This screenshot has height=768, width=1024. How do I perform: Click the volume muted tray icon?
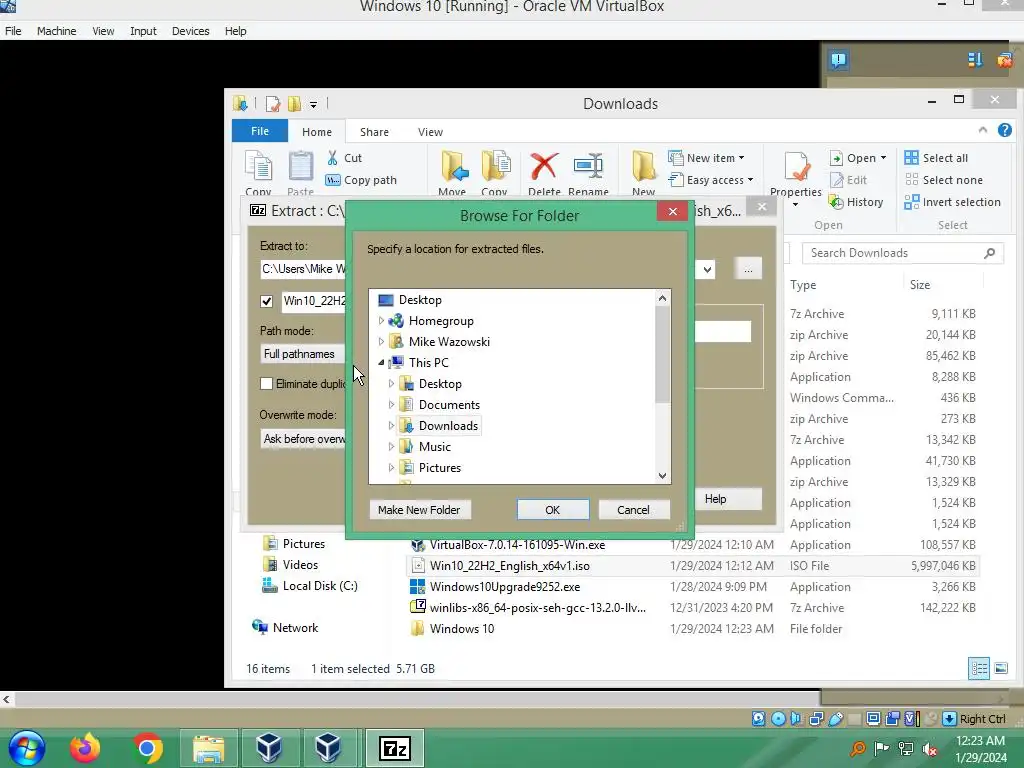[x=930, y=748]
